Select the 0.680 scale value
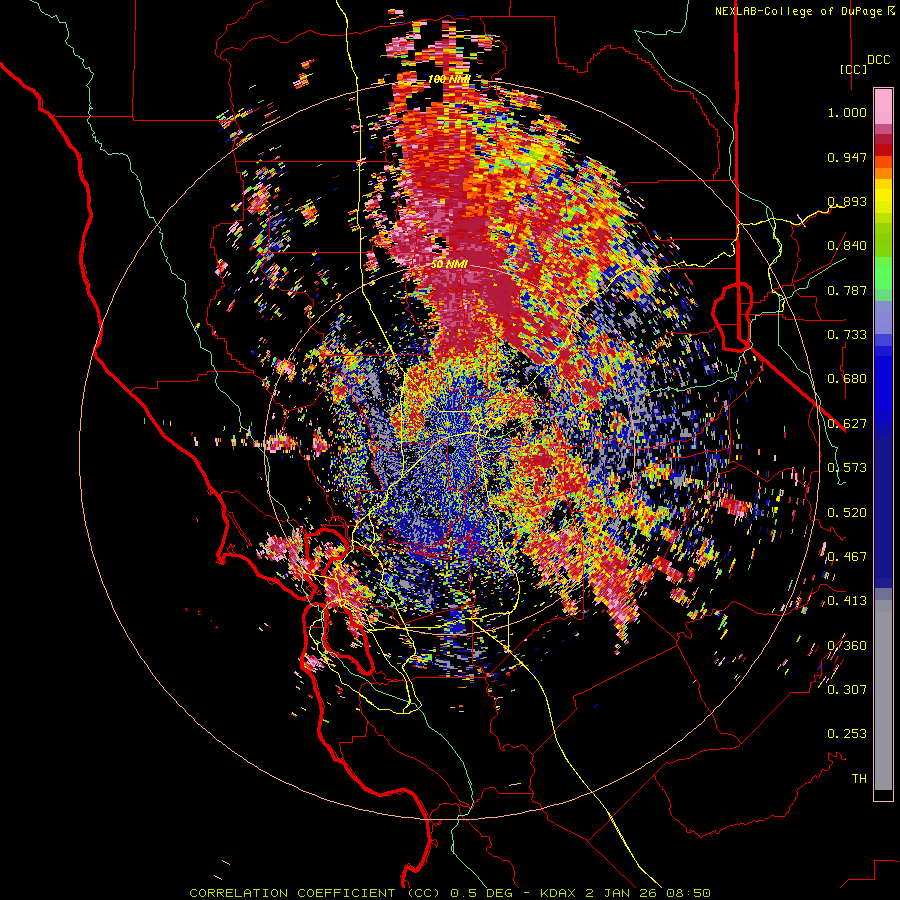Image resolution: width=900 pixels, height=900 pixels. (847, 379)
